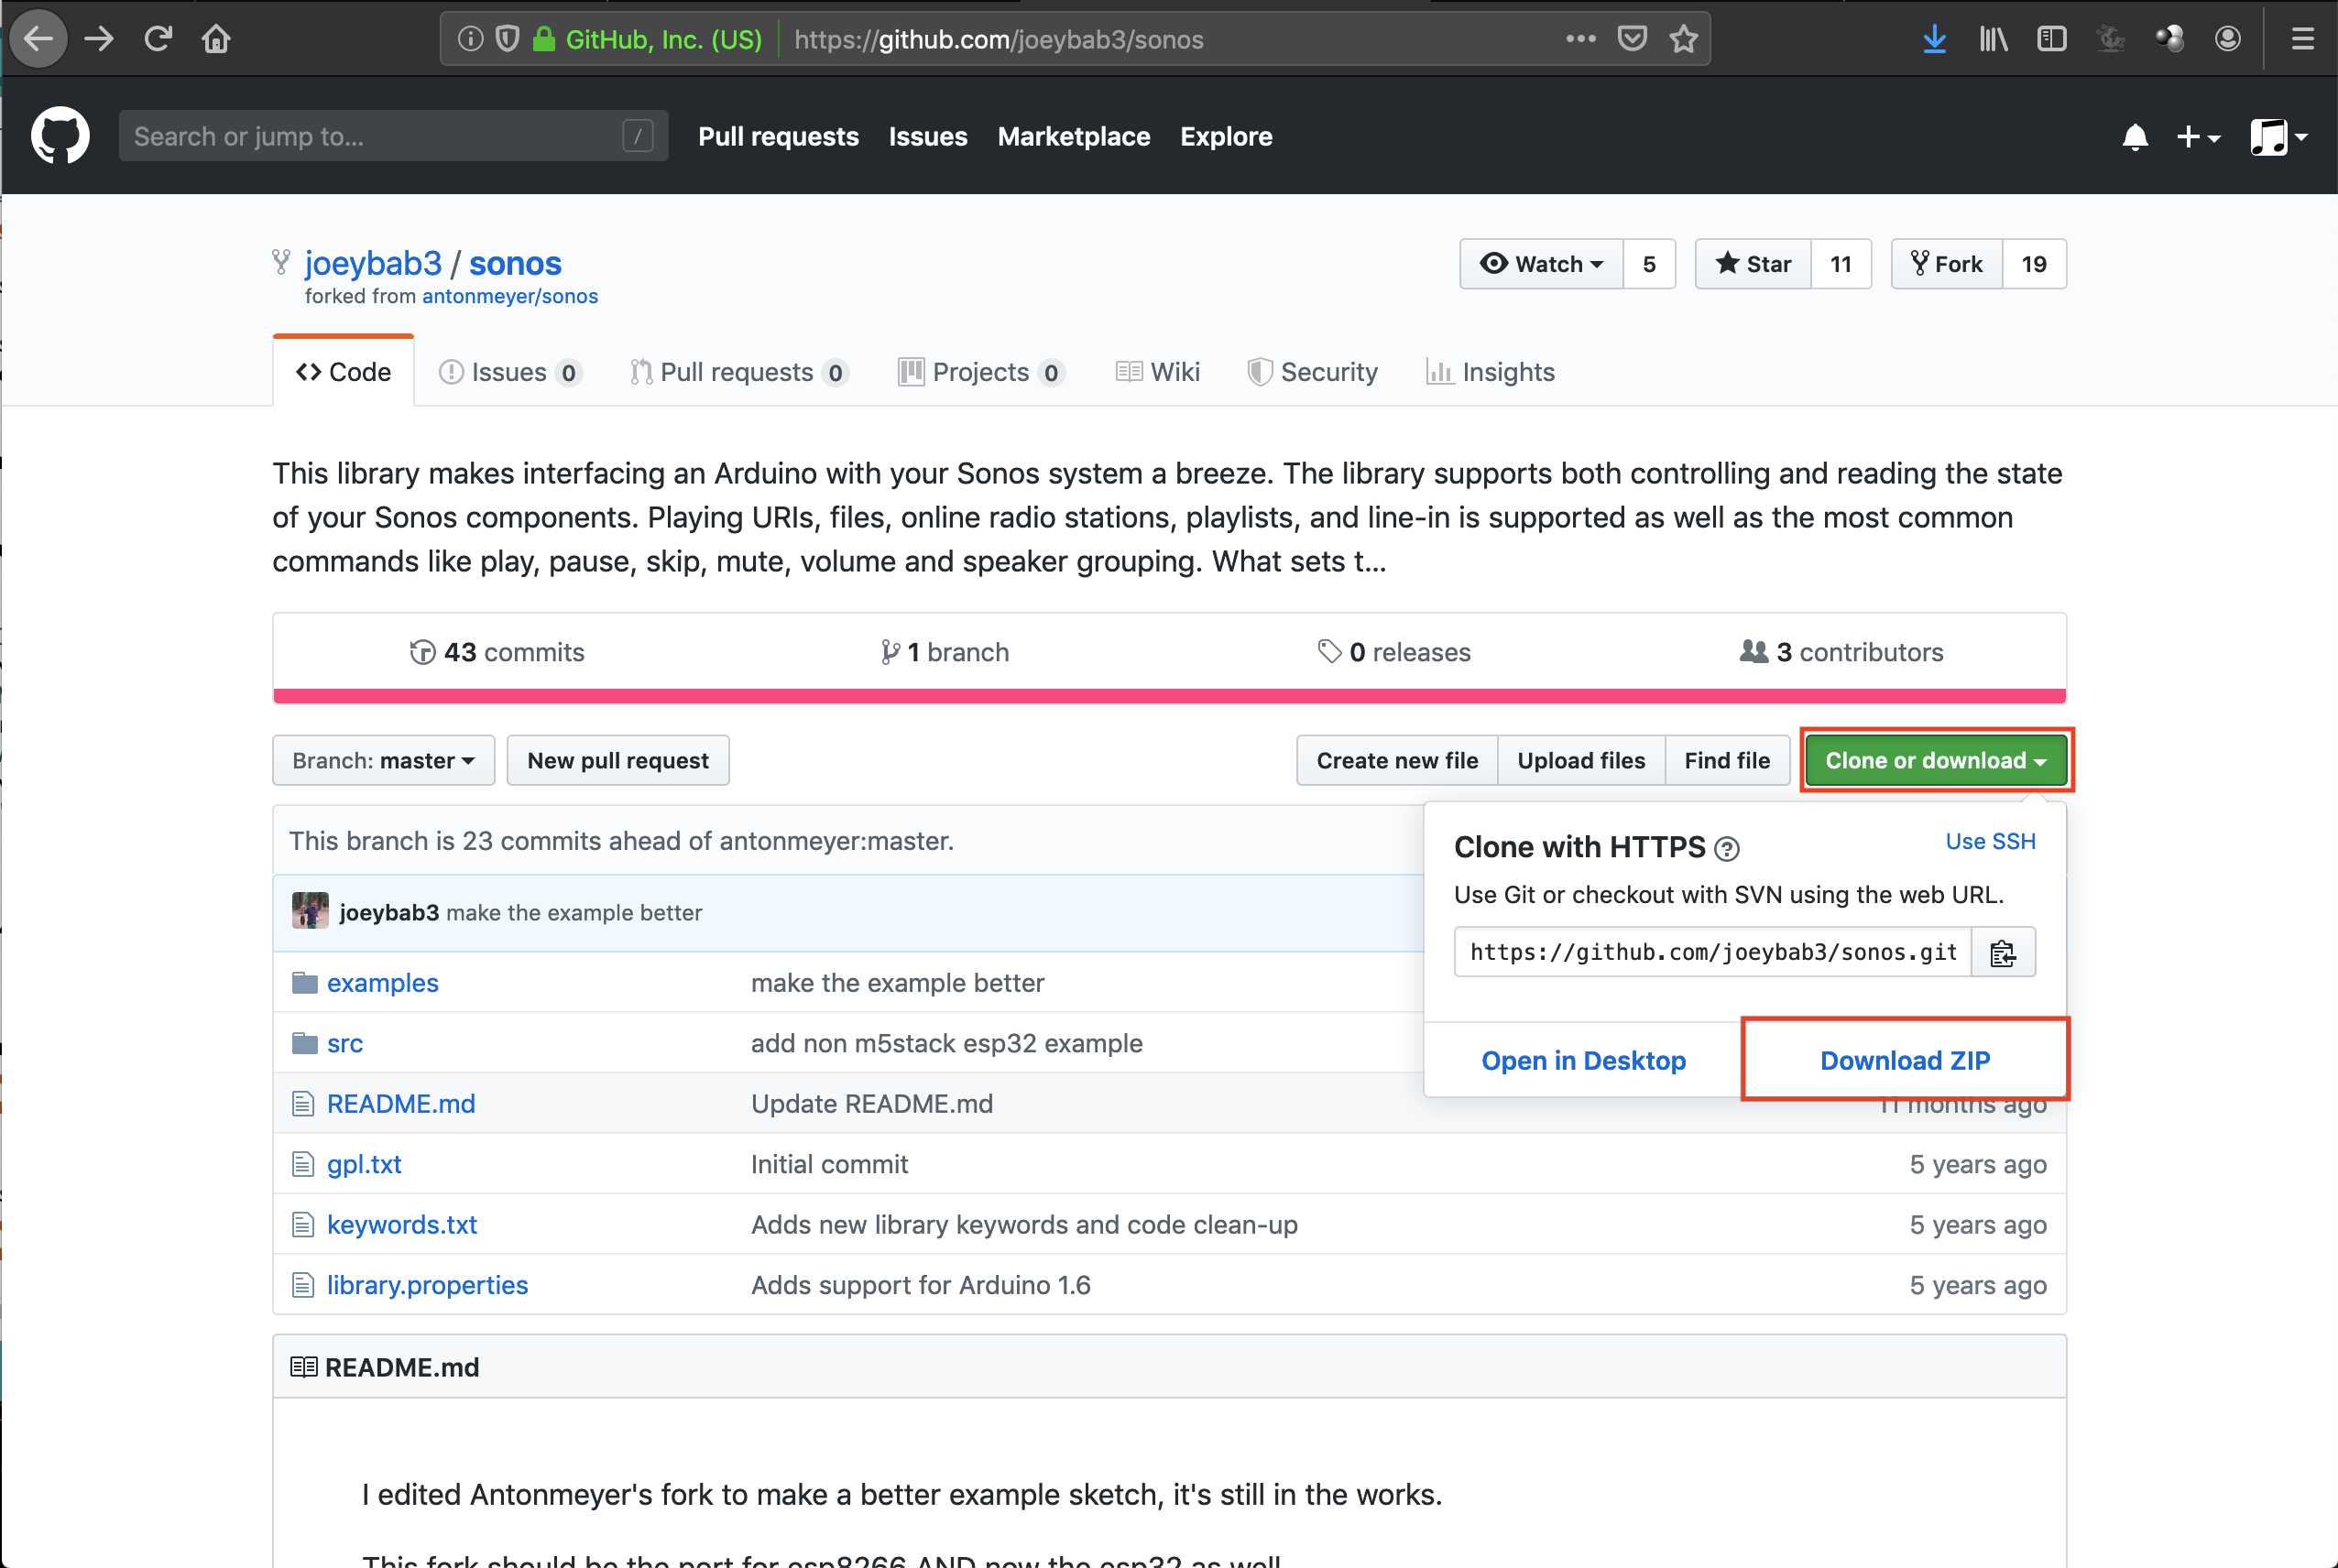Open the browser home icon

[216, 39]
